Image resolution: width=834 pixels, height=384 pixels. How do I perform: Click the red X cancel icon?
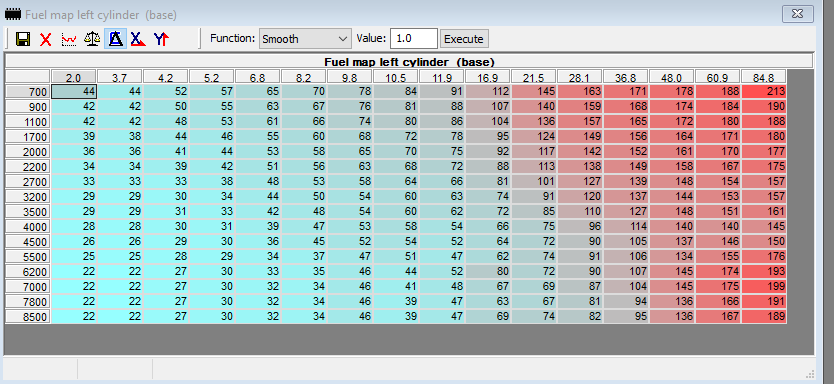tap(46, 39)
